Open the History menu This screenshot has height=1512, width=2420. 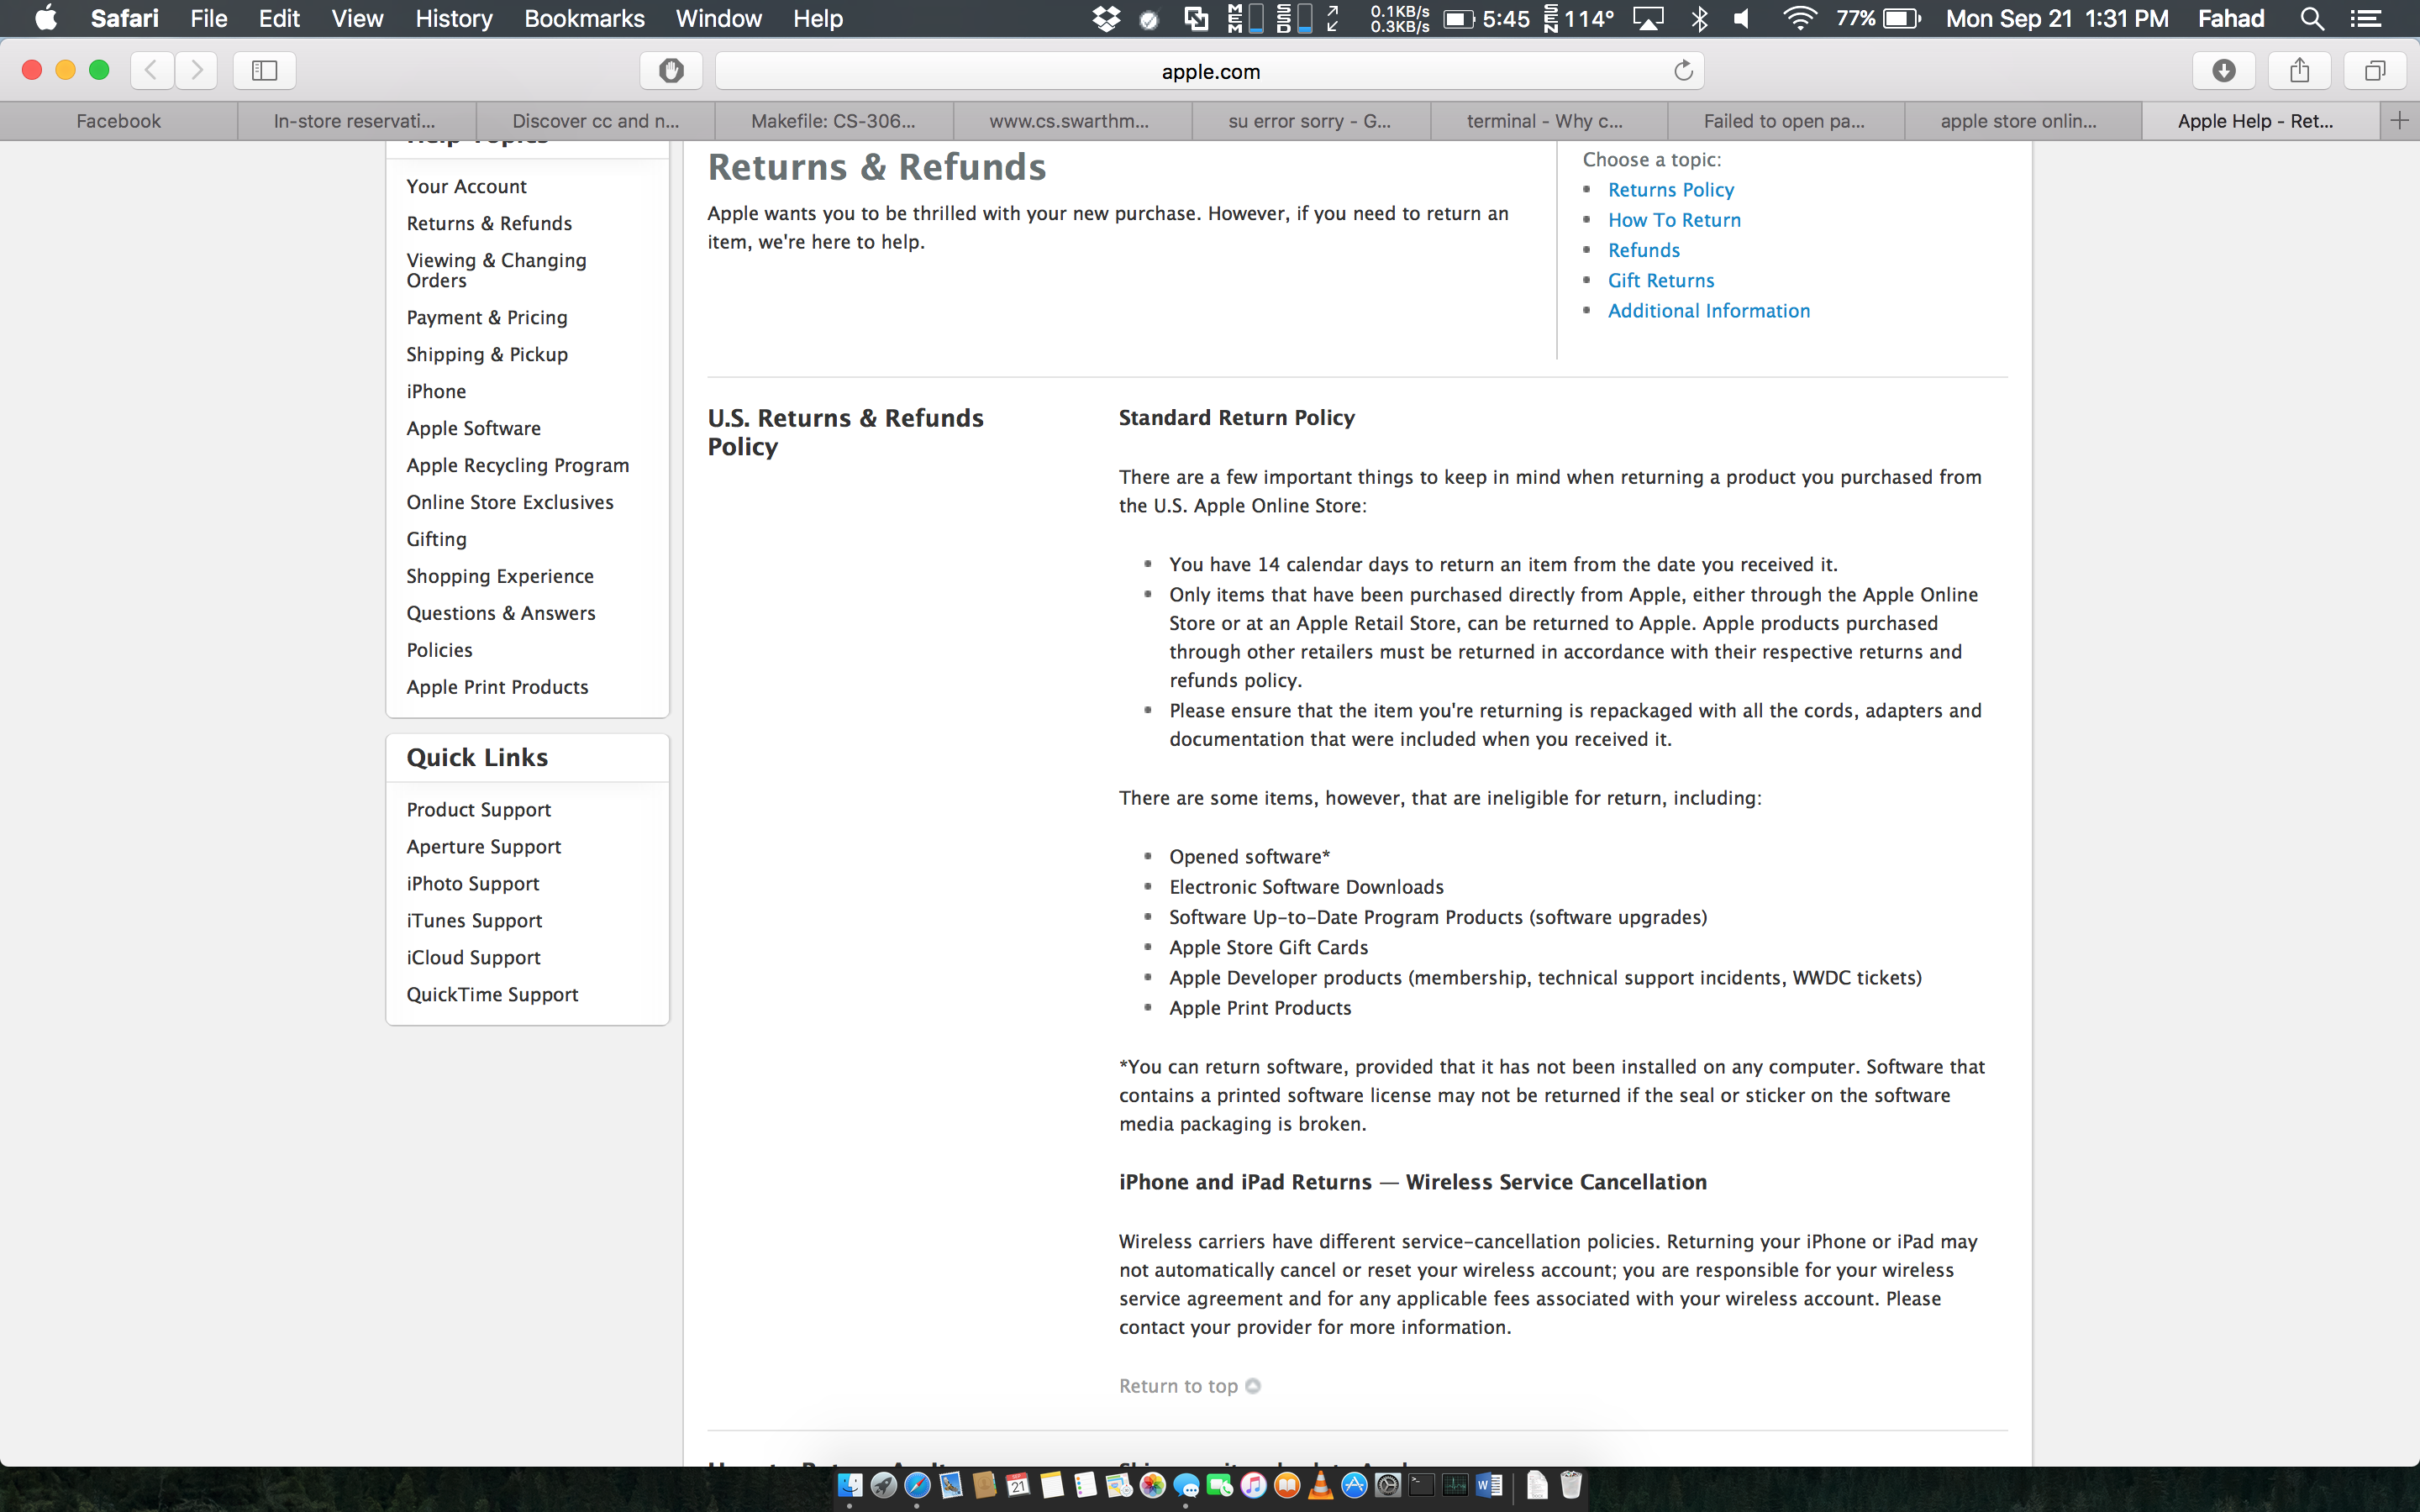tap(454, 18)
